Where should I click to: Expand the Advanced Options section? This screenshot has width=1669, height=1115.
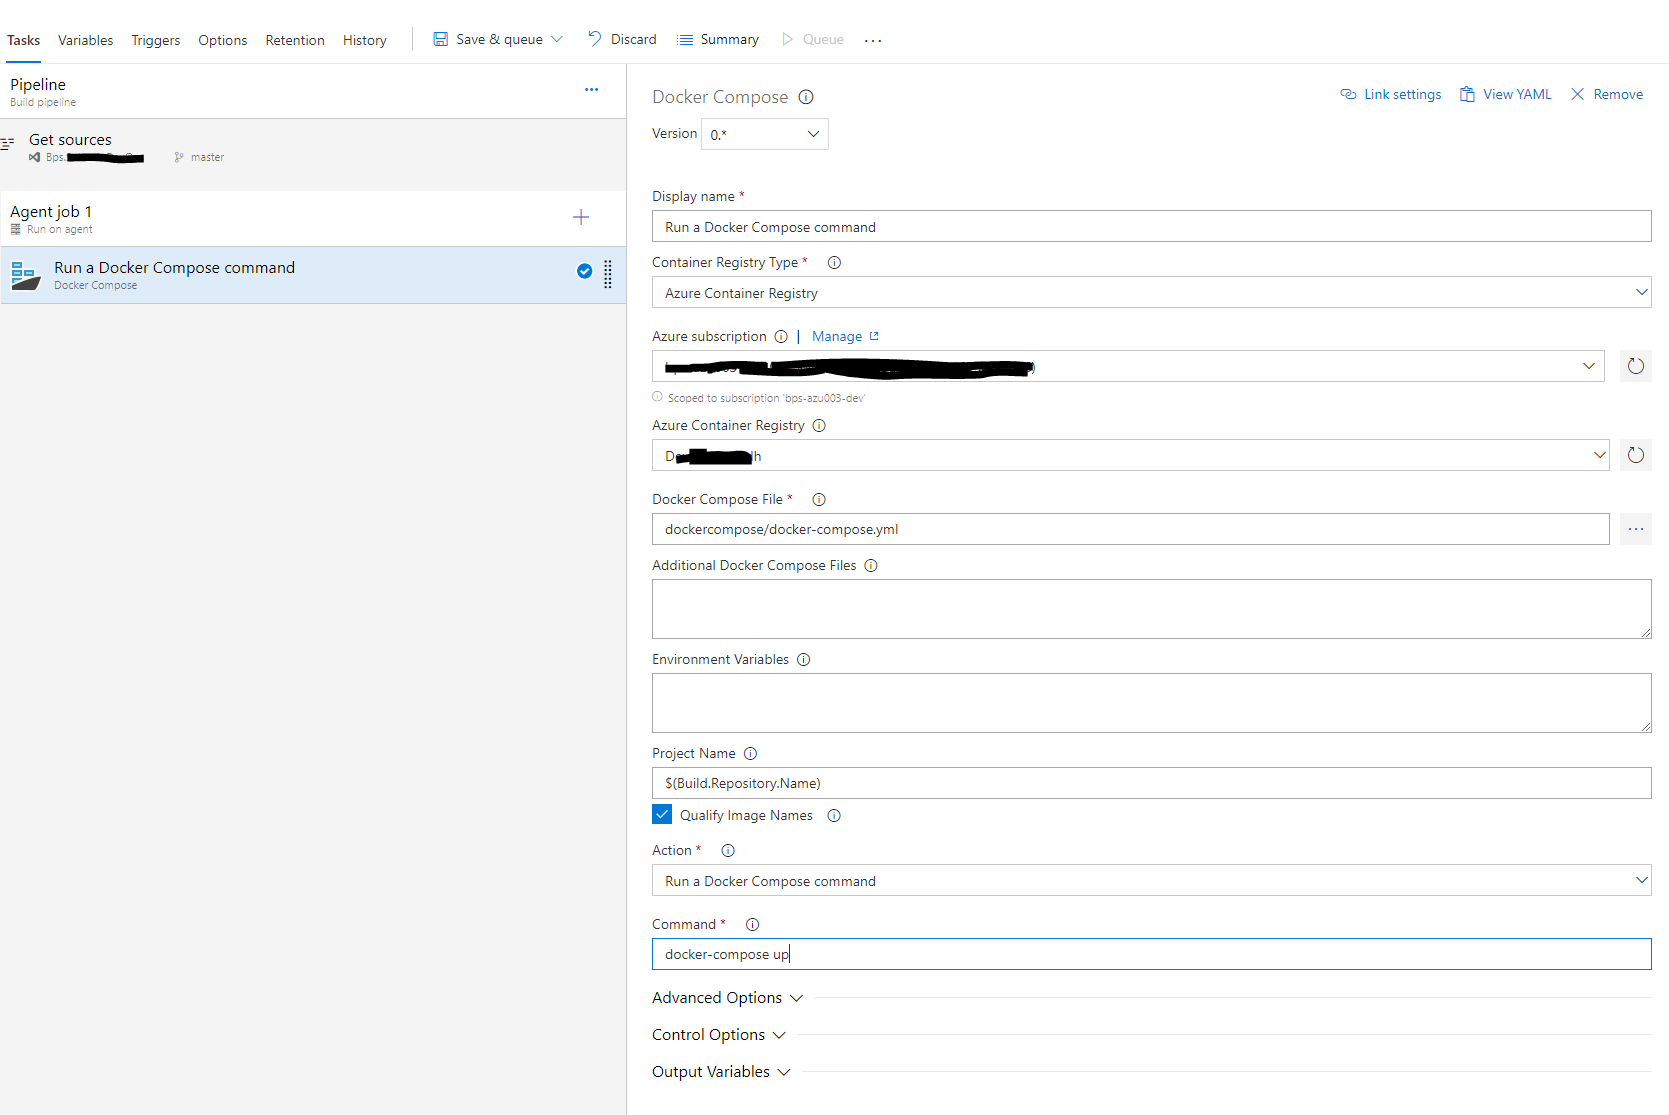click(x=727, y=998)
